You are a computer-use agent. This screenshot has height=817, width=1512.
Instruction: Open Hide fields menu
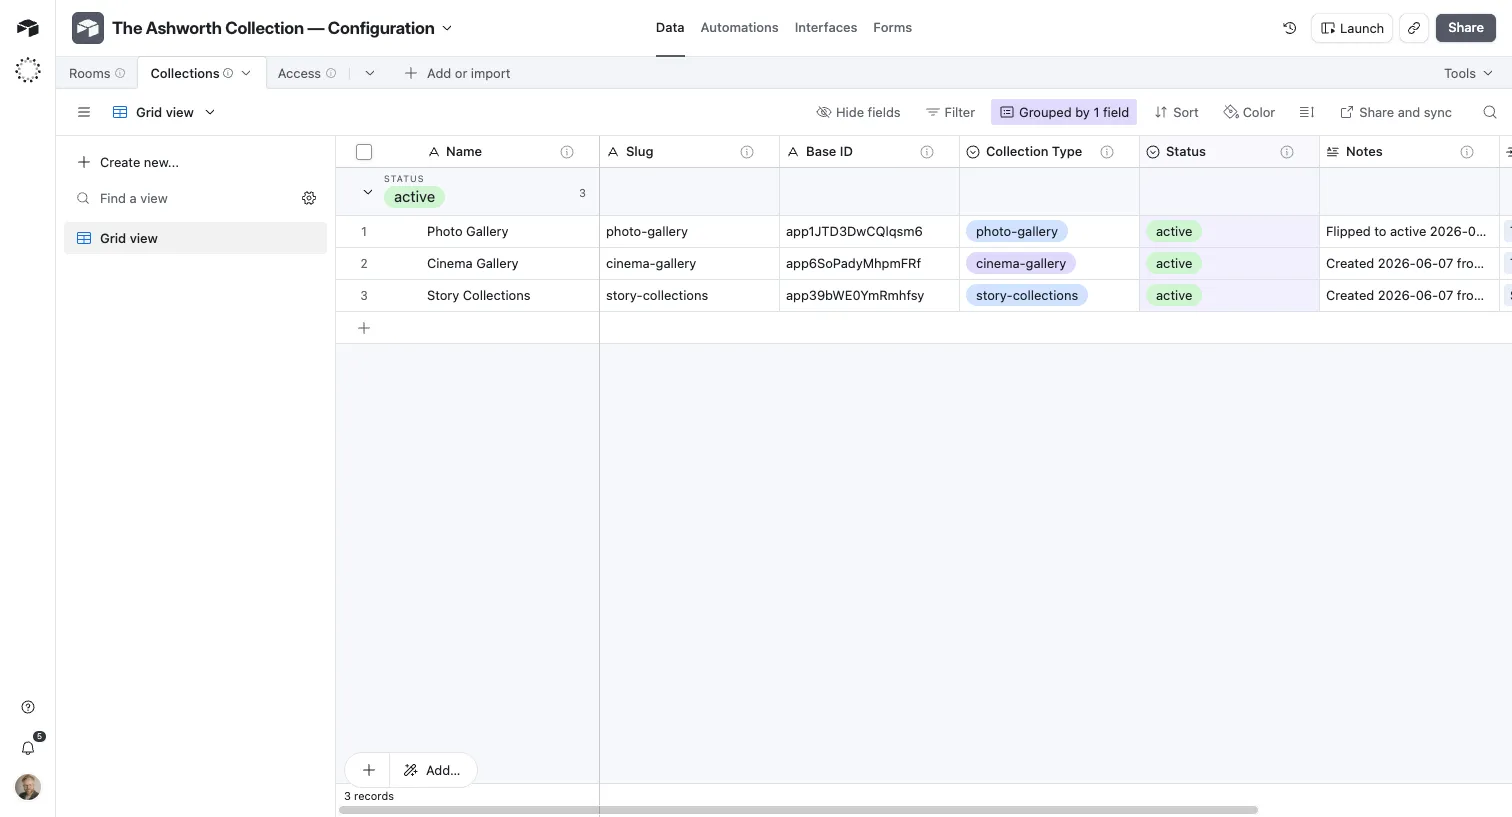coord(858,112)
